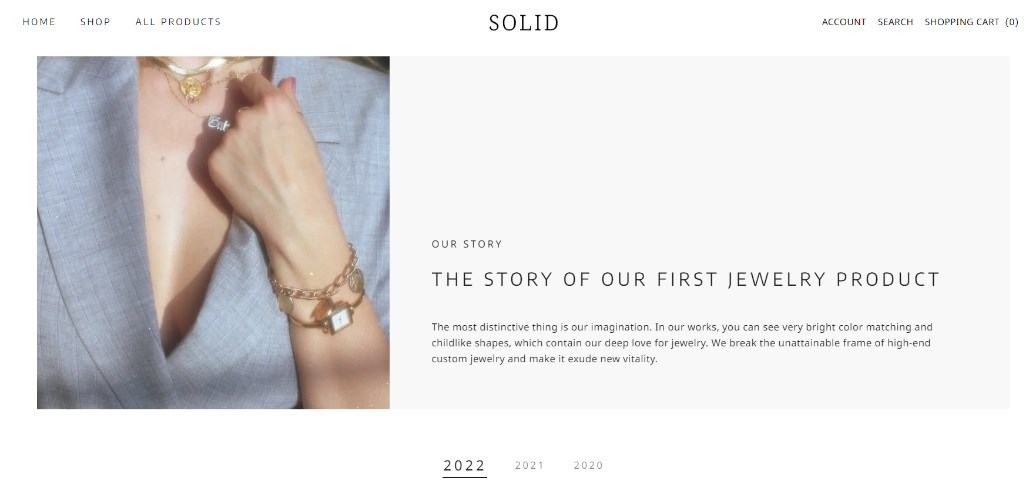1032x480 pixels.
Task: Click the silver ring in the photo
Action: click(219, 122)
